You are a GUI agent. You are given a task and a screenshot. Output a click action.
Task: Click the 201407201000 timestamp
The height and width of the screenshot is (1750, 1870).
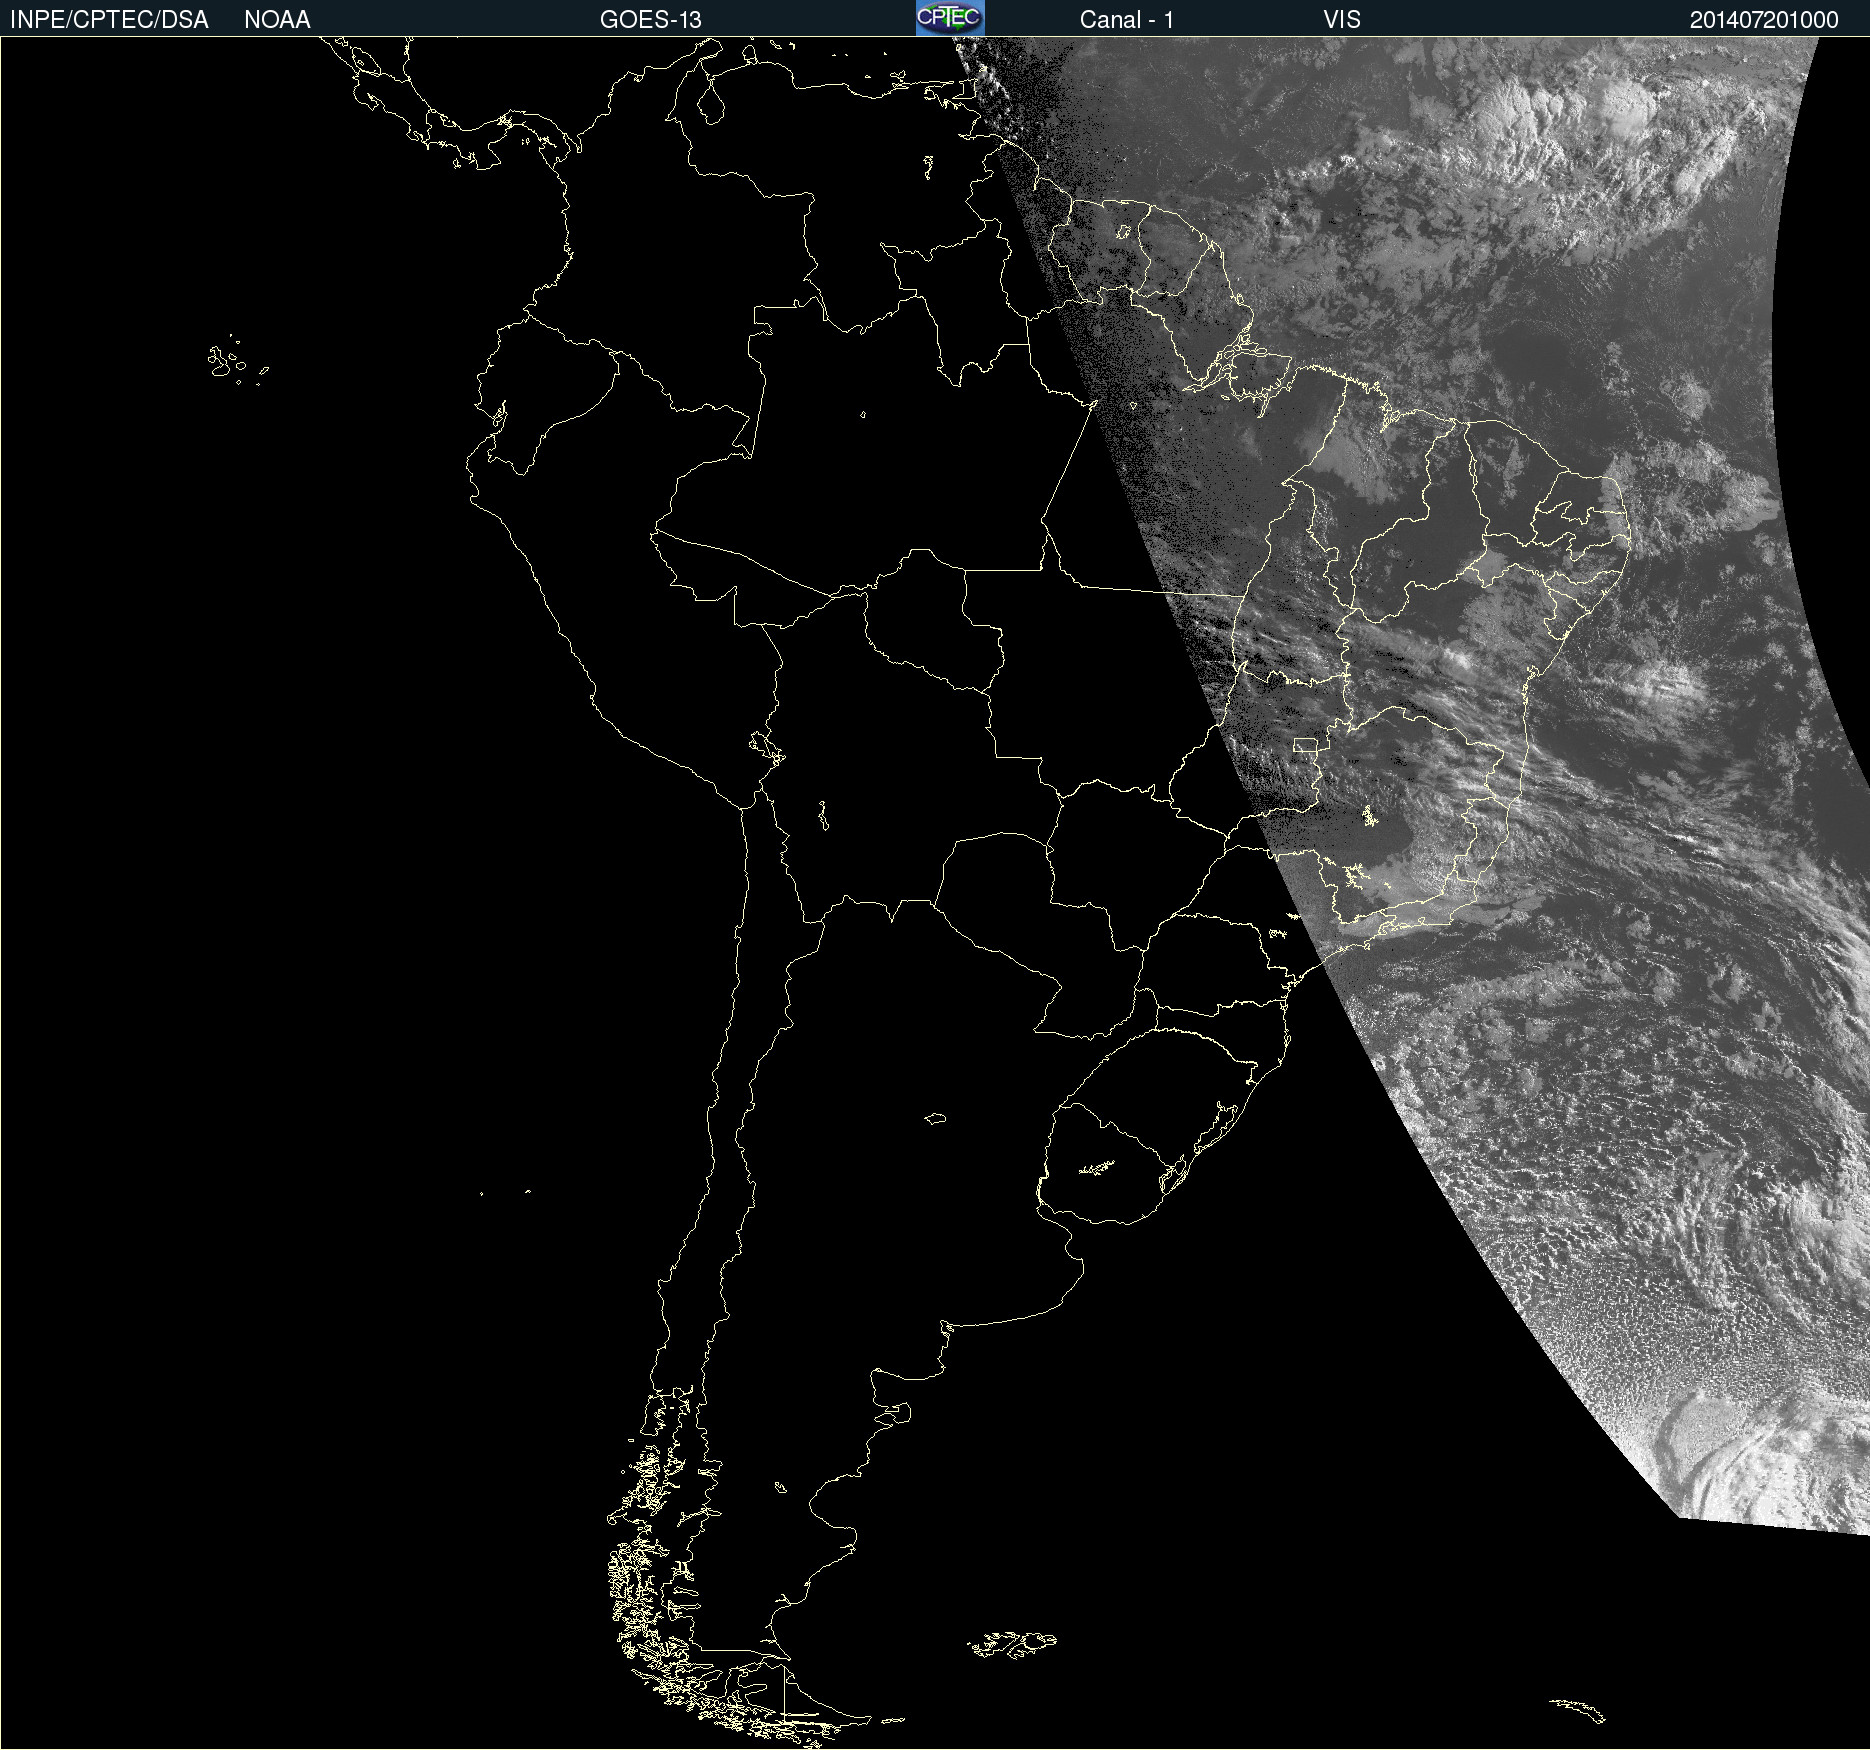(1764, 19)
